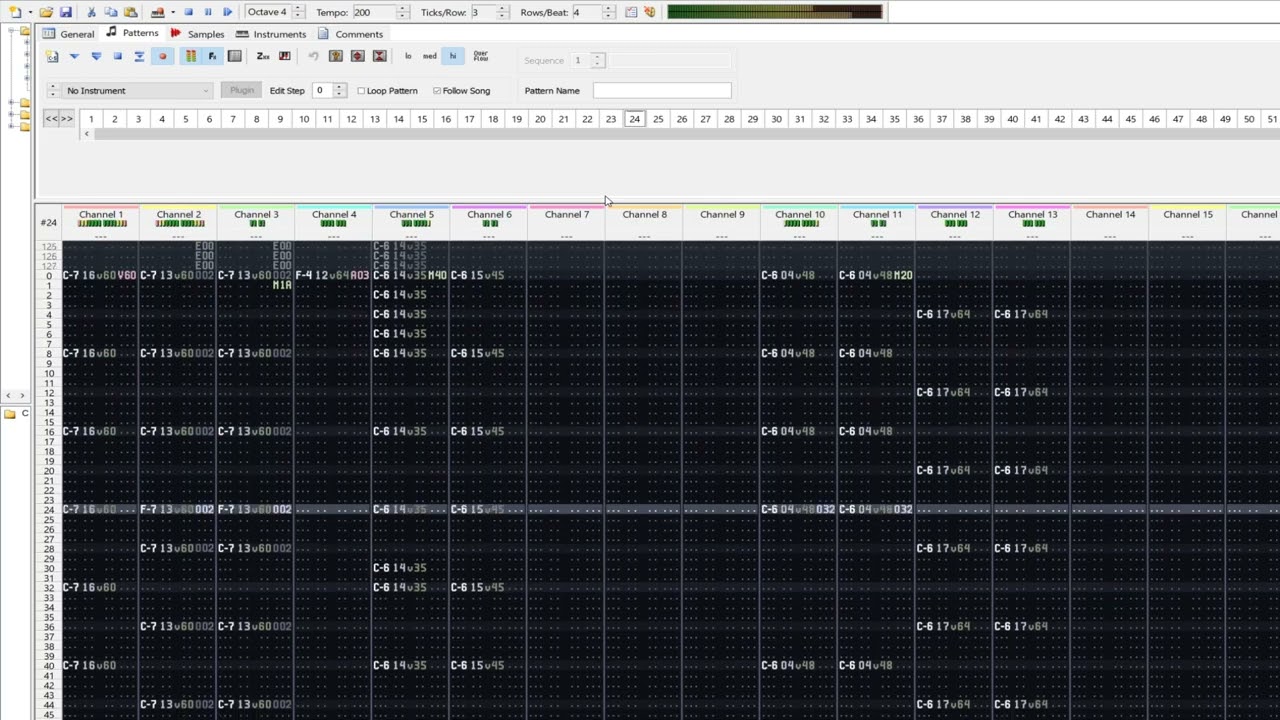Viewport: 1280px width, 720px height.
Task: Click the instrument selector spin control
Action: [52, 91]
